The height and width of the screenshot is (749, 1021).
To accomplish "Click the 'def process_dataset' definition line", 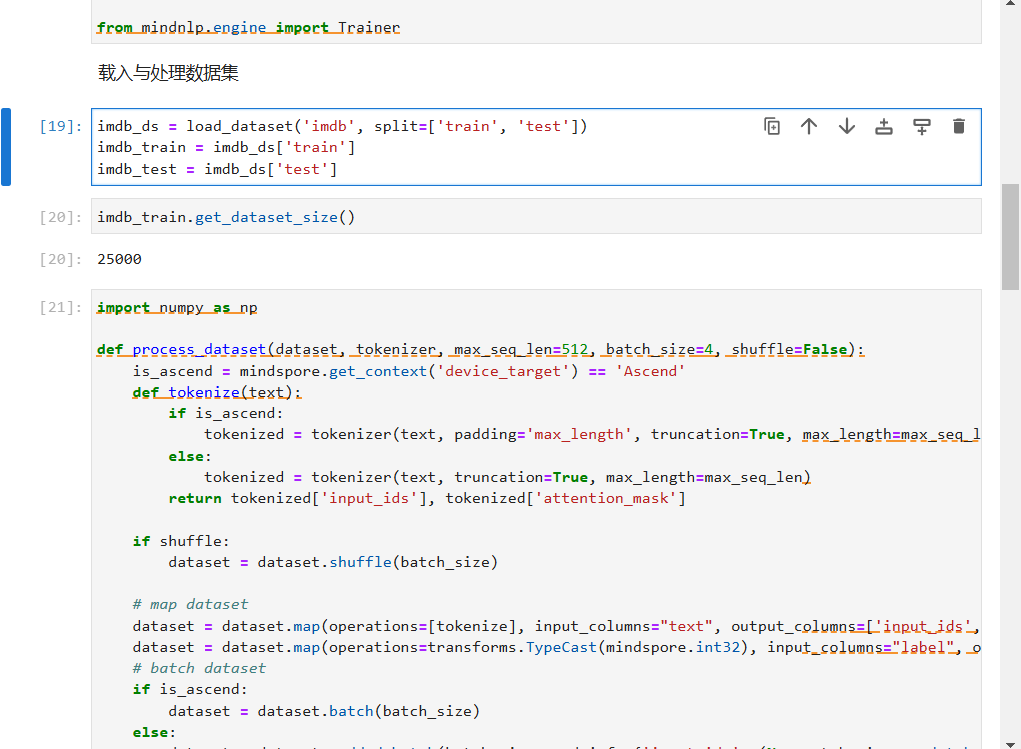I will point(481,350).
